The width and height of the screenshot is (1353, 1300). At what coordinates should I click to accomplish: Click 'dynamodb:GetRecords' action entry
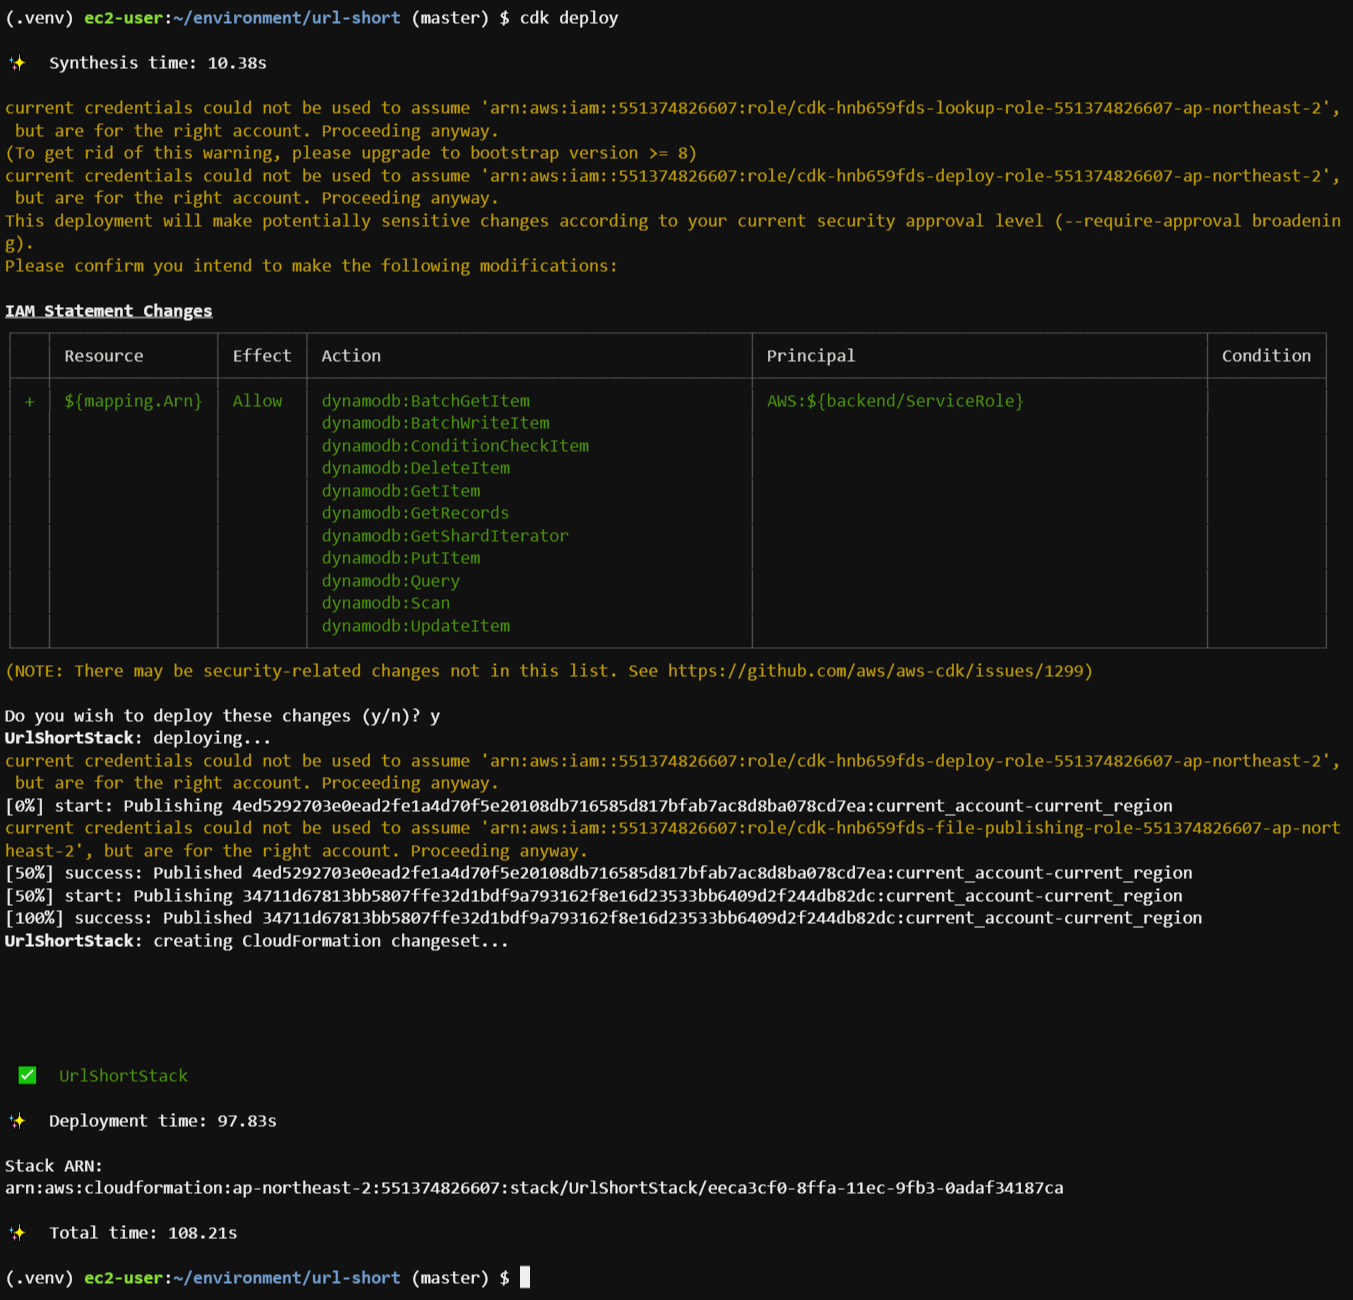pos(415,513)
